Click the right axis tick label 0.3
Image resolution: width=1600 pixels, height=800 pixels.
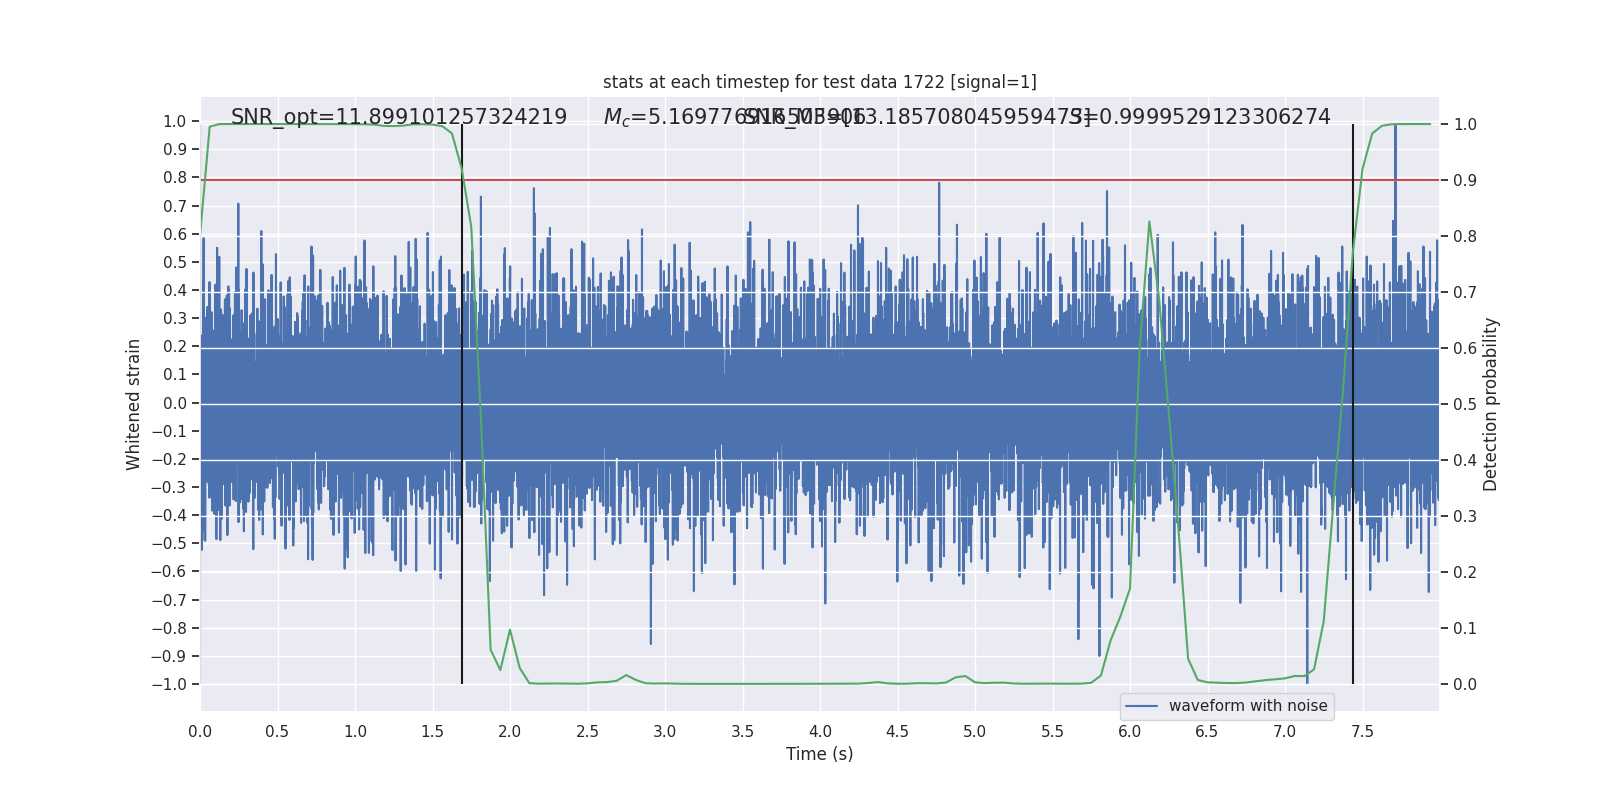[x=1465, y=517]
